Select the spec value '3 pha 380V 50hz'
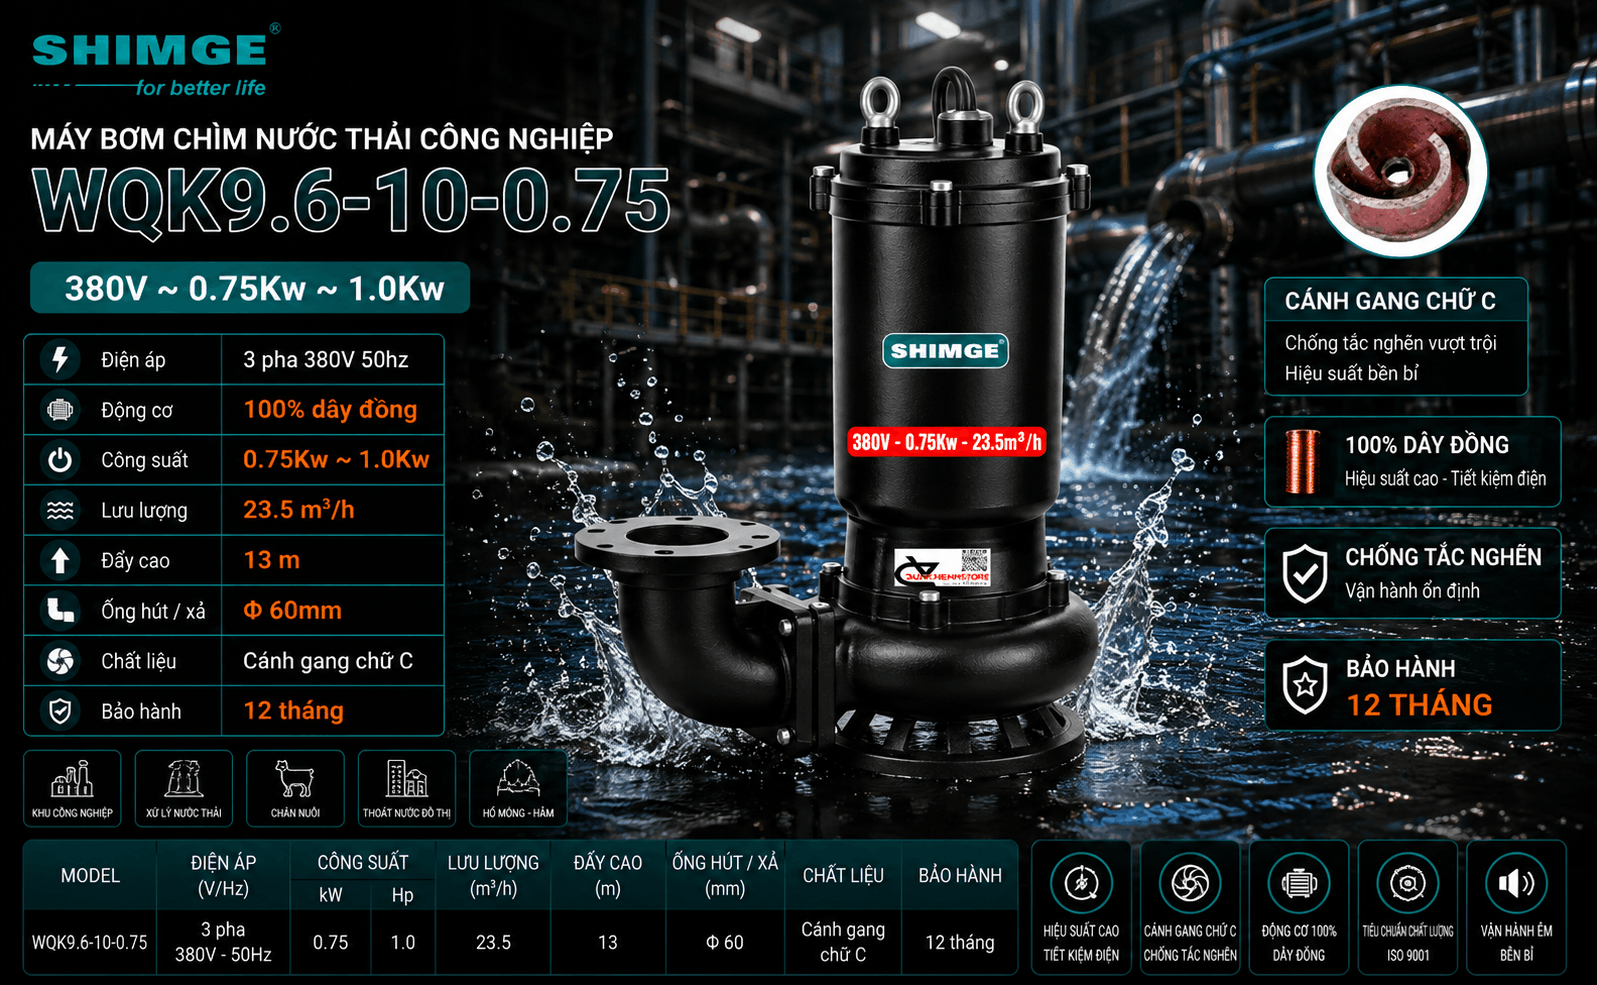This screenshot has height=985, width=1597. pos(326,360)
